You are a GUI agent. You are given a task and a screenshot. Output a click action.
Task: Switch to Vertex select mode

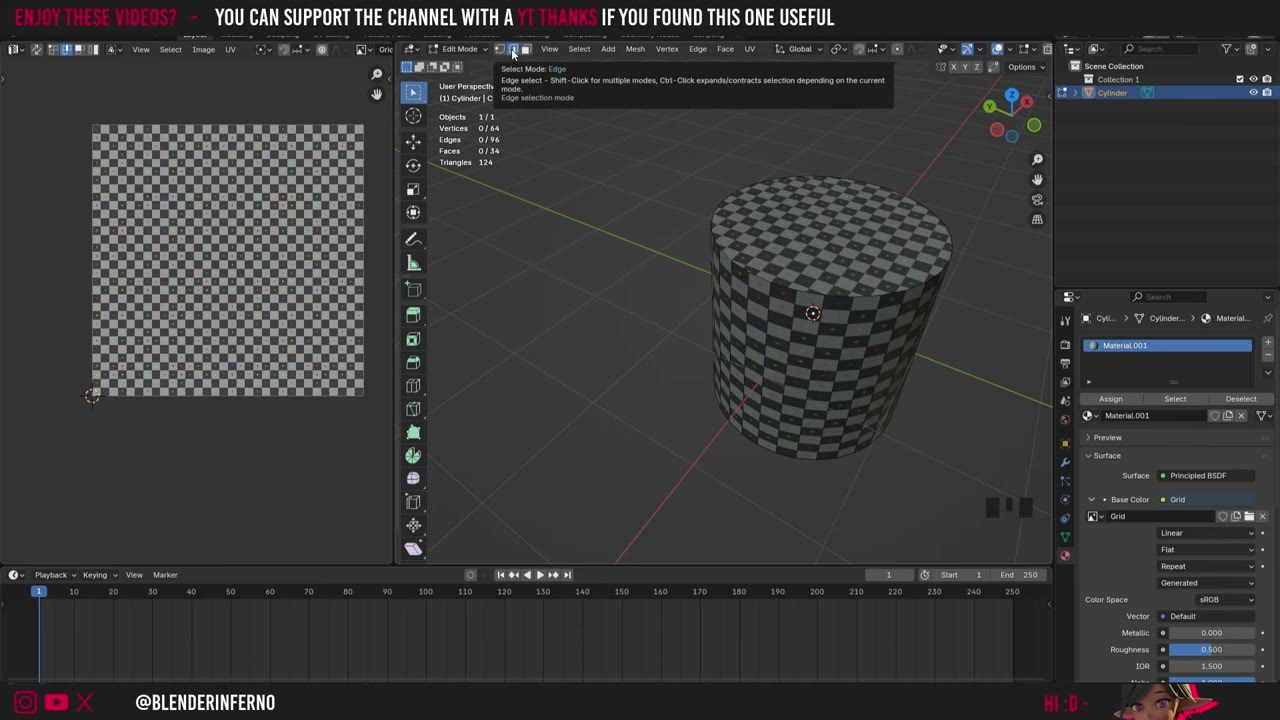499,49
